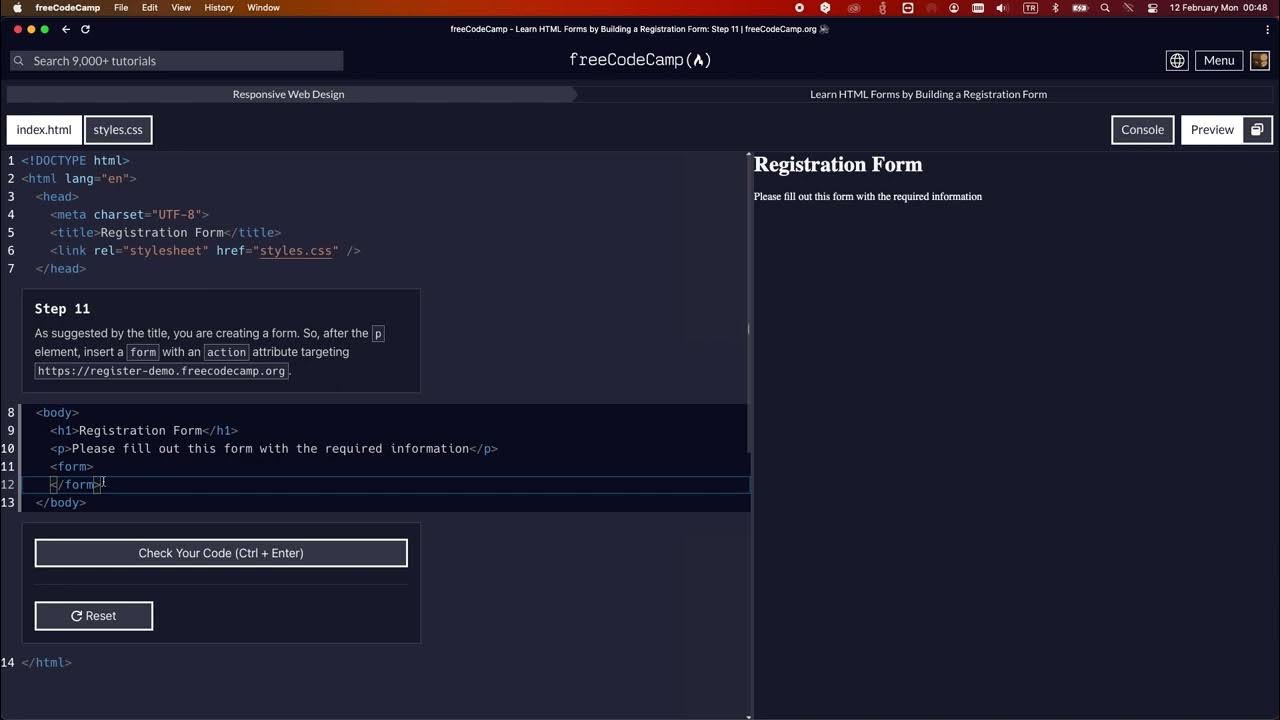Click the meta charset line
This screenshot has width=1280, height=720.
coord(129,214)
